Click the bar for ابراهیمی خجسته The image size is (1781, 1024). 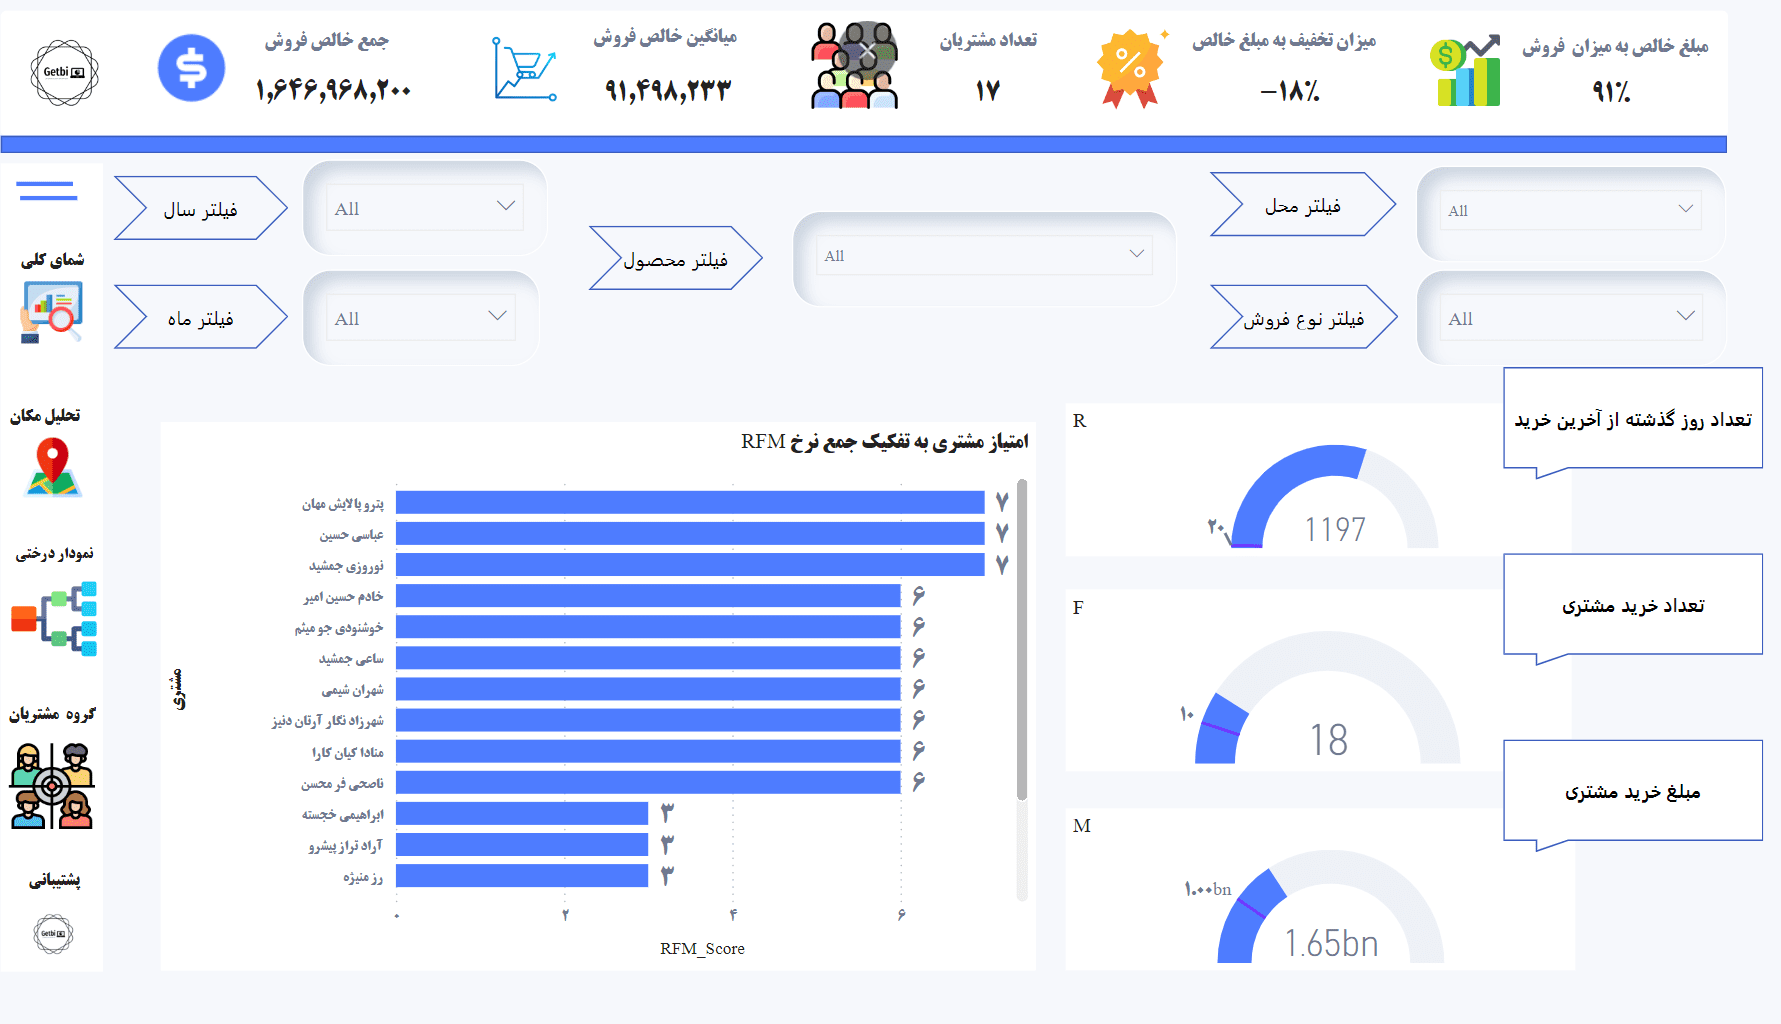click(522, 813)
